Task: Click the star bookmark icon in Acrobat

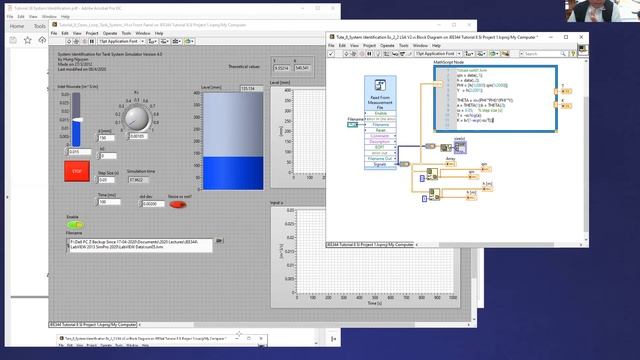Action: click(27, 40)
